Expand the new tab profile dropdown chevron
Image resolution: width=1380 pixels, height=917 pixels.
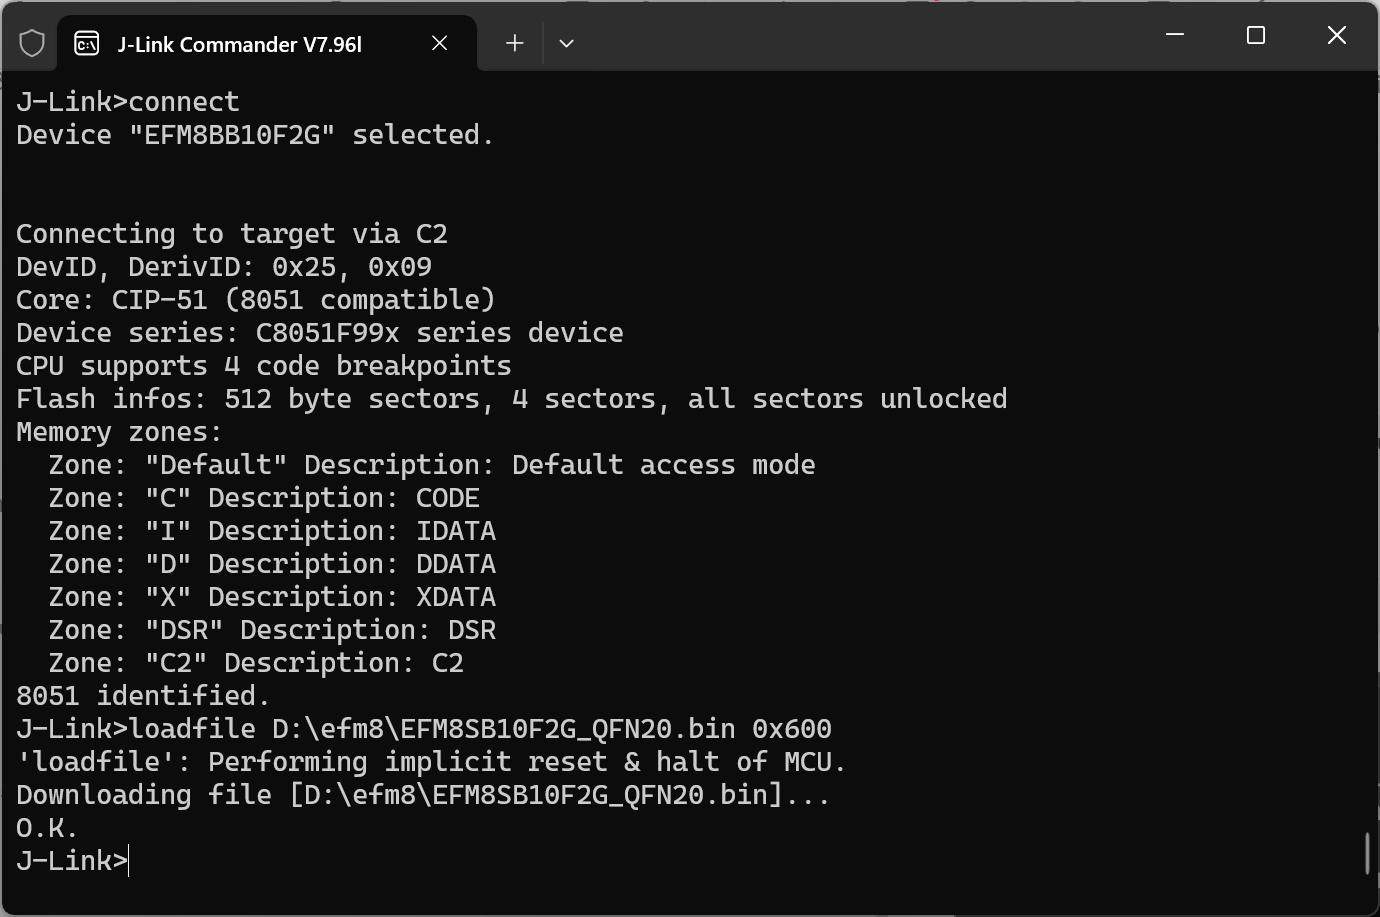point(566,43)
